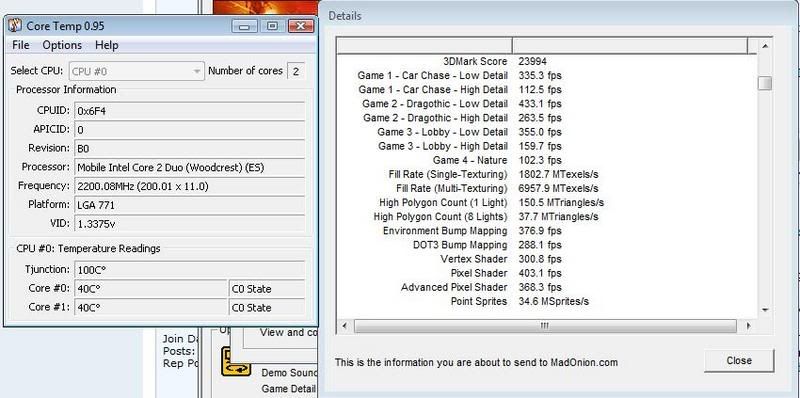Select the Advanced Pixel Shader row

[x=547, y=287]
